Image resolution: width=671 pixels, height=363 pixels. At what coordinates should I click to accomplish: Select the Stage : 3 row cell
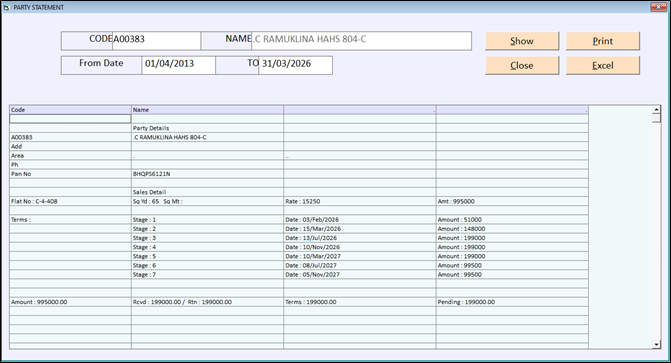[207, 238]
